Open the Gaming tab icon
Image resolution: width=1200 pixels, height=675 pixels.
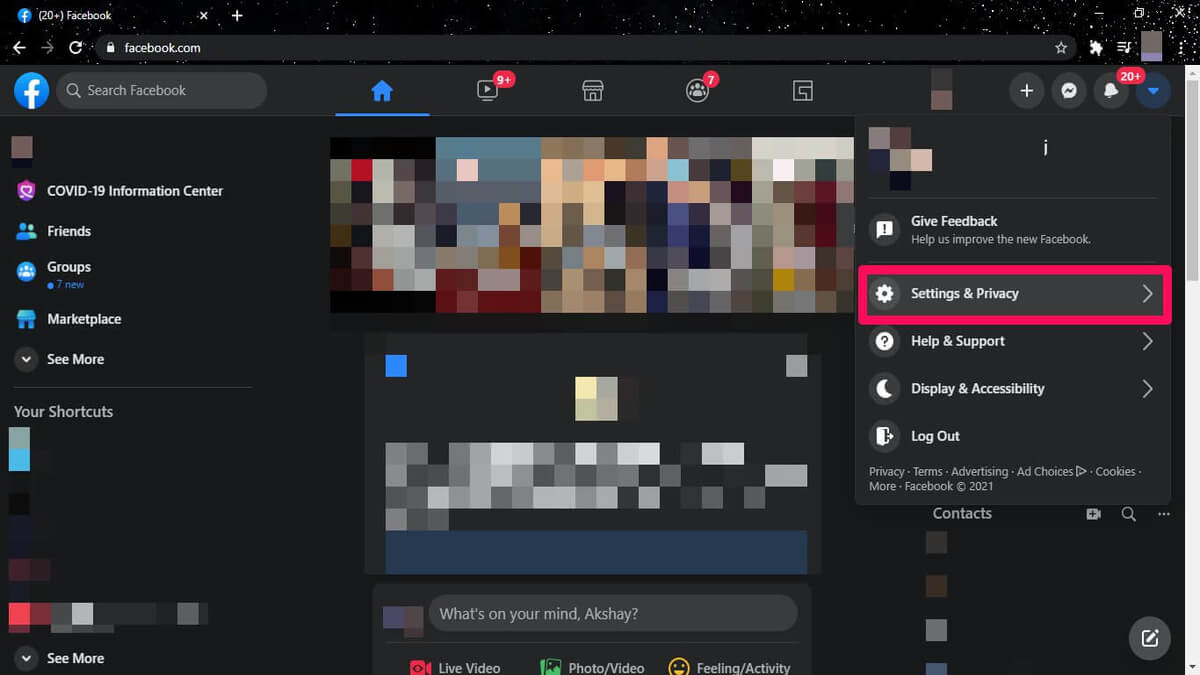pos(802,91)
